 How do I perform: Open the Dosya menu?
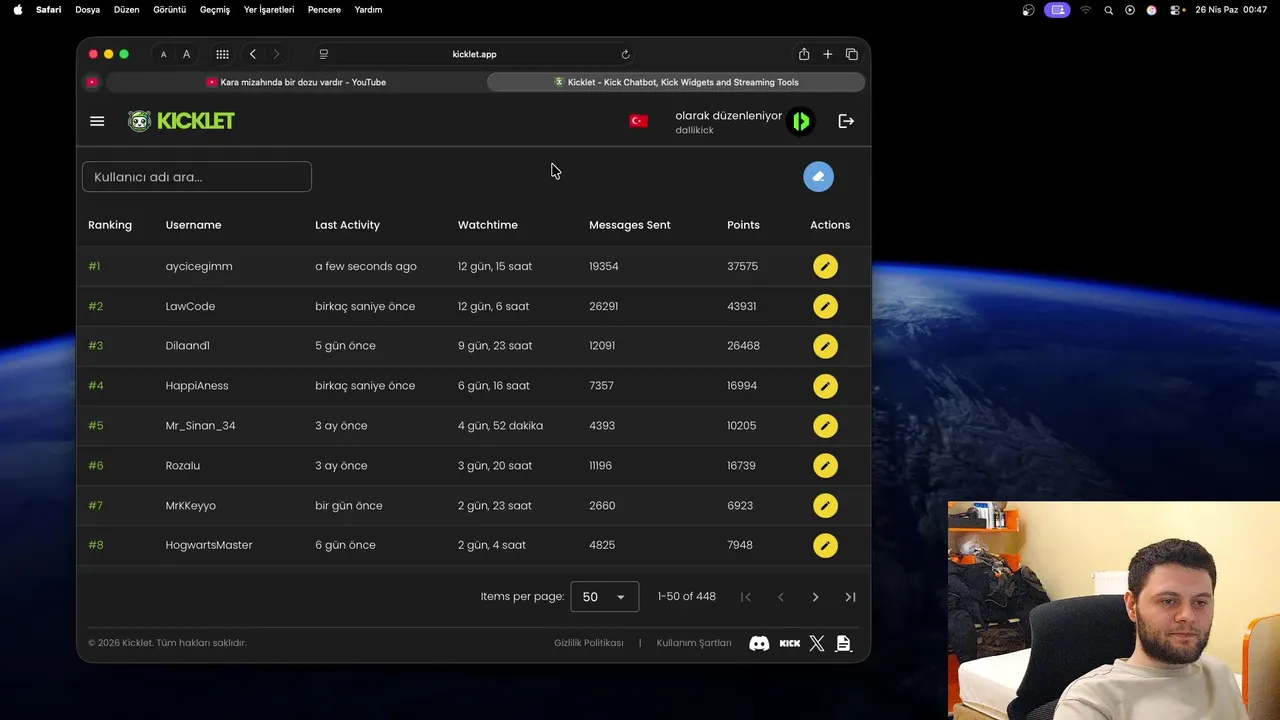(x=88, y=9)
